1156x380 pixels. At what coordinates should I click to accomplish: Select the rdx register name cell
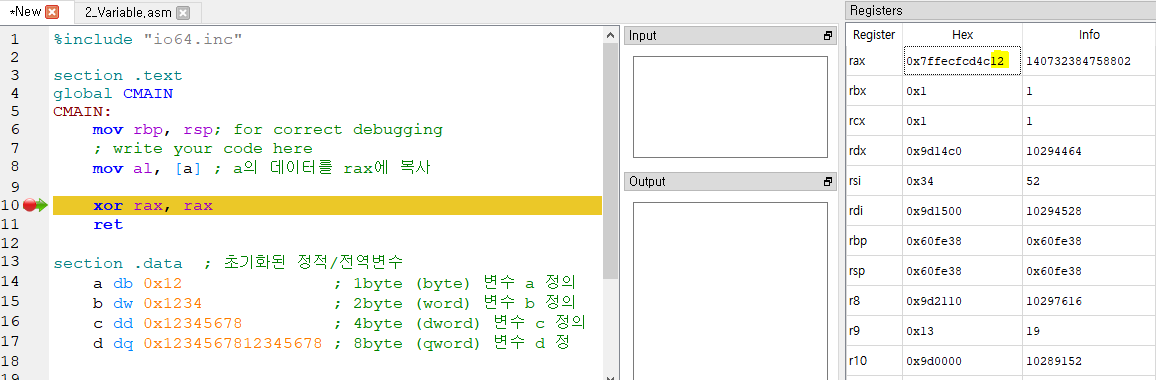(x=874, y=151)
